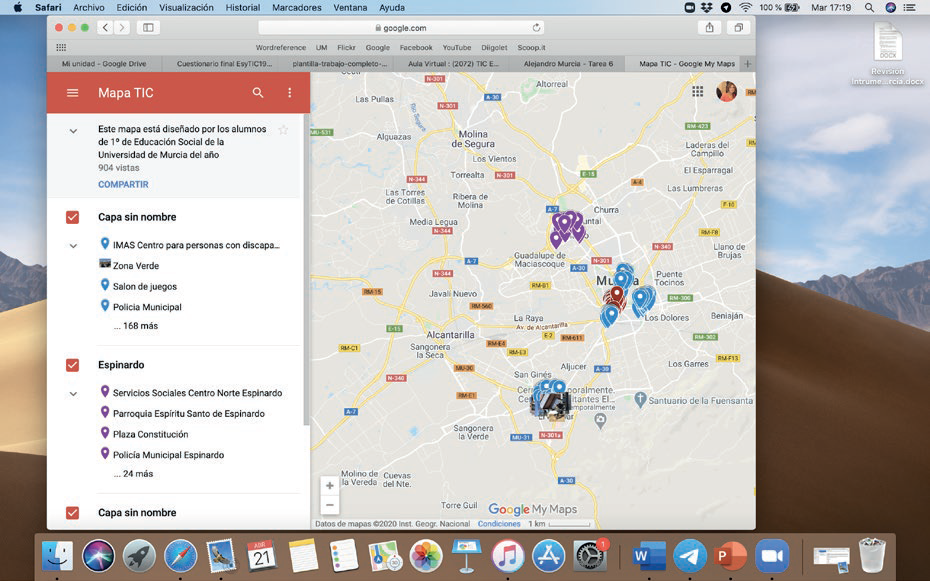The image size is (930, 581).
Task: Open Wordreference bookmark
Action: pos(281,47)
